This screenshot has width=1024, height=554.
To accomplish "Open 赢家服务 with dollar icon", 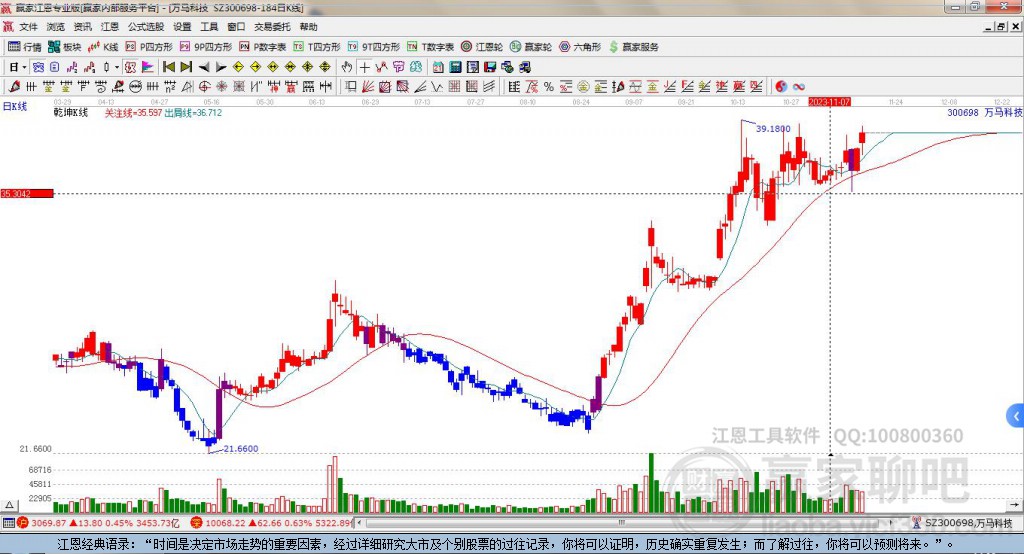I will (633, 47).
